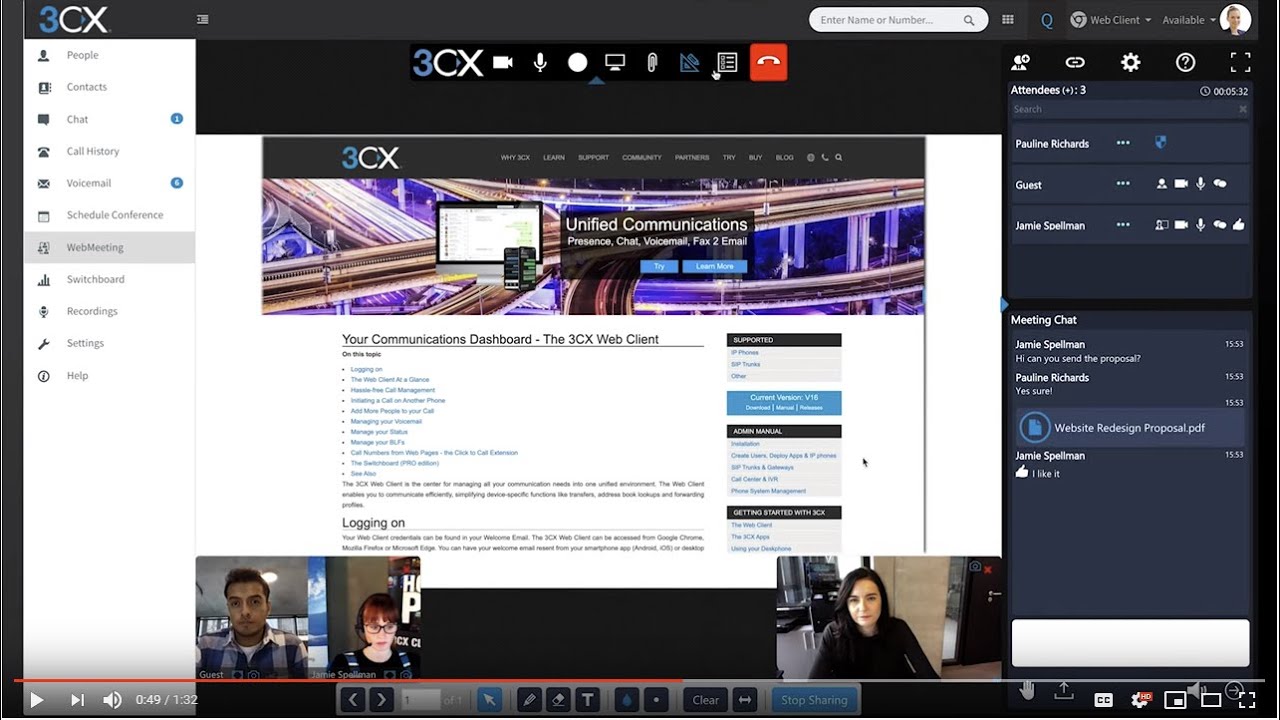Select the pointer arrow tool
Screen dimensions: 1280x720
[x=489, y=700]
